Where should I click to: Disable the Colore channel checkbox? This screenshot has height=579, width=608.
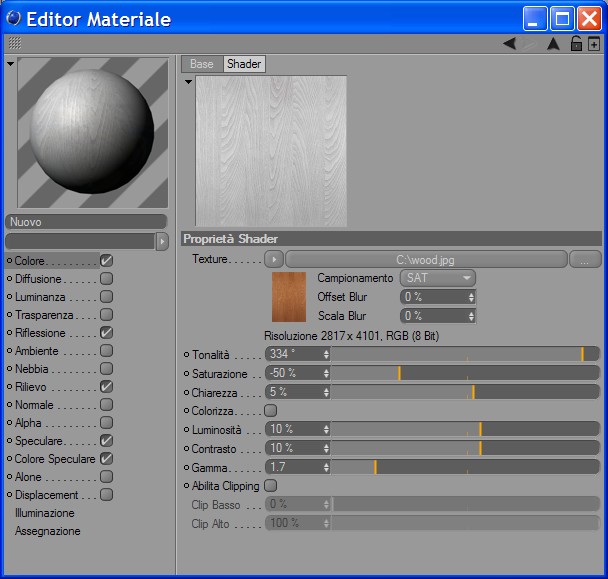click(106, 260)
